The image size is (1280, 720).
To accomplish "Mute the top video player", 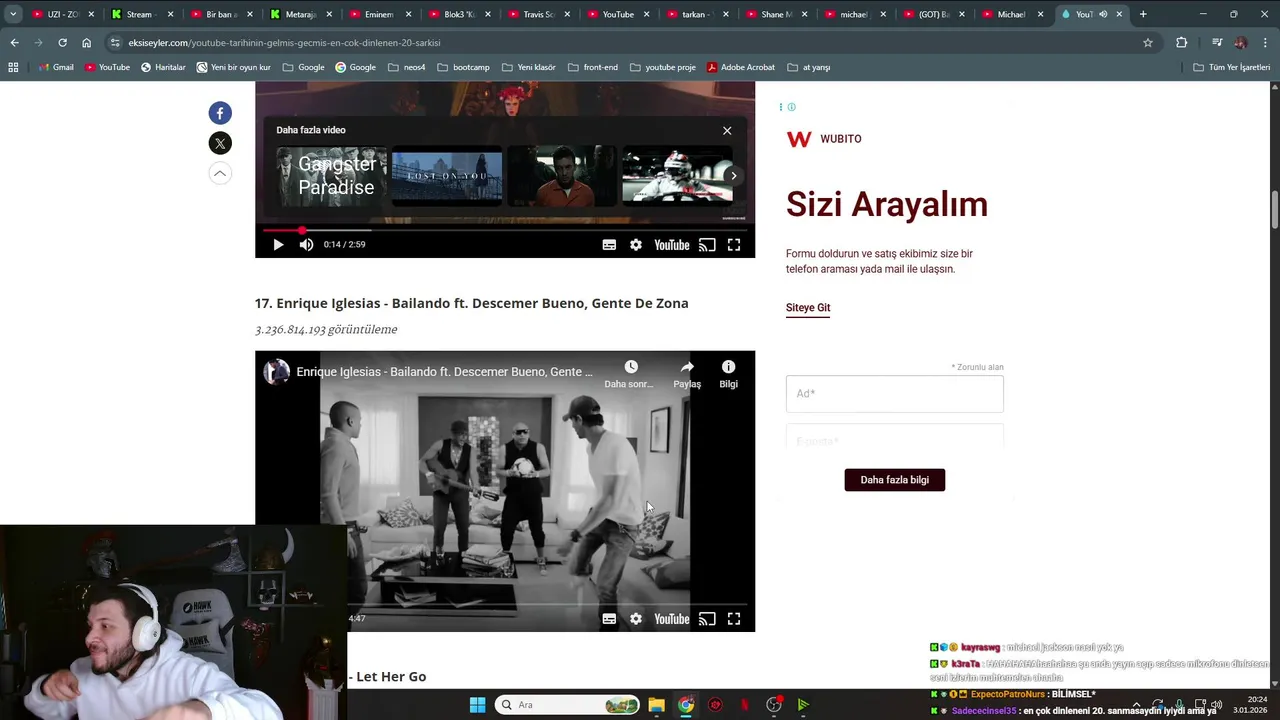I will (x=306, y=245).
